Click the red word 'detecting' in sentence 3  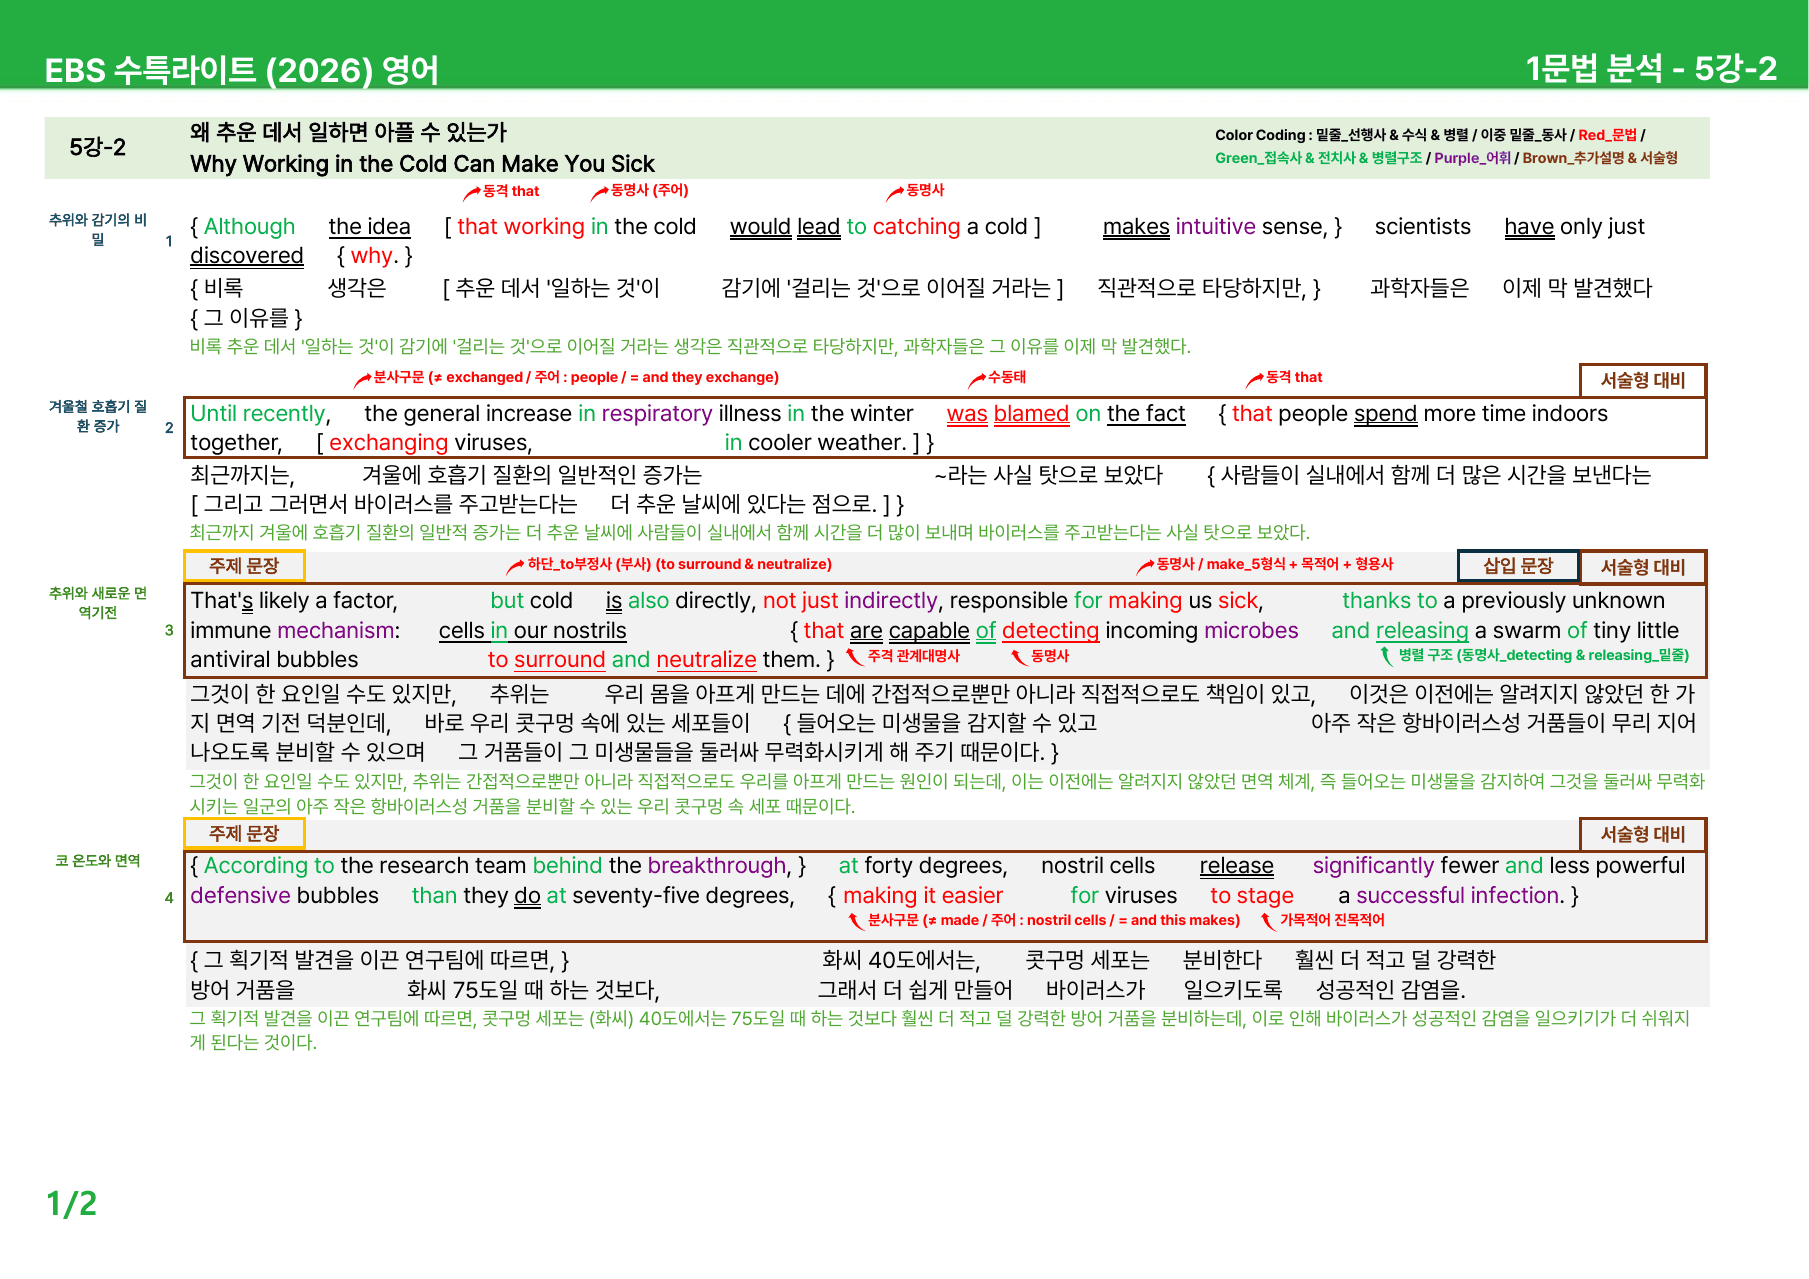1050,631
